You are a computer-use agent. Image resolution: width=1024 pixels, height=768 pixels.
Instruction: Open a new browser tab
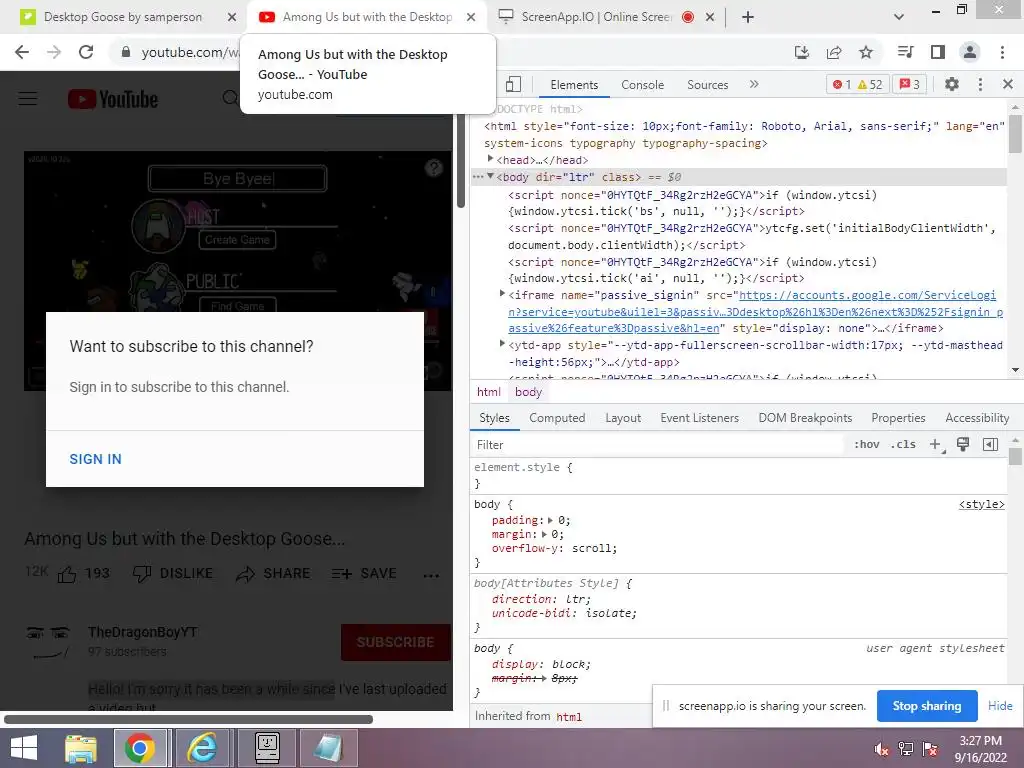click(748, 17)
